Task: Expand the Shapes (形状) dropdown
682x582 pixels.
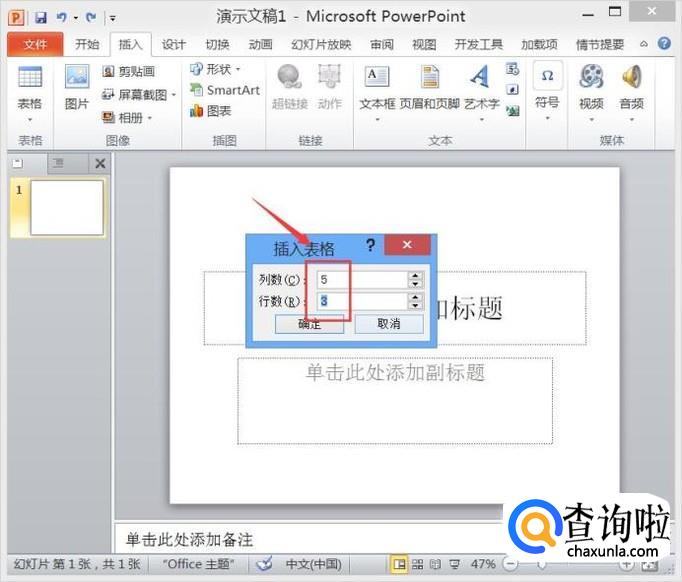Action: [216, 69]
